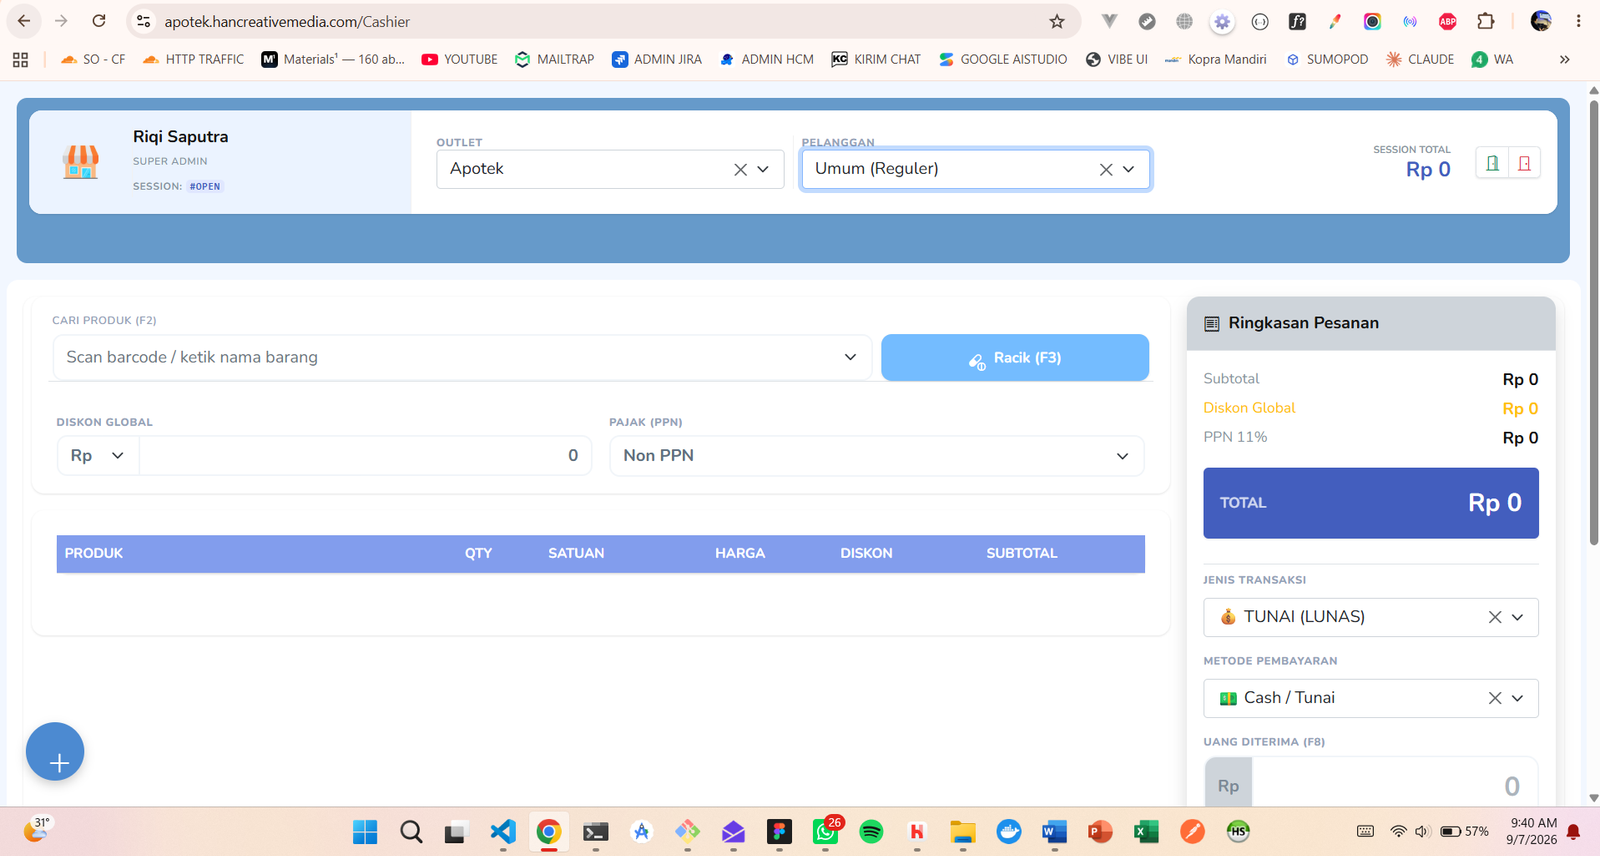Open the Pajak (PPN) Non PPN dropdown

(877, 456)
